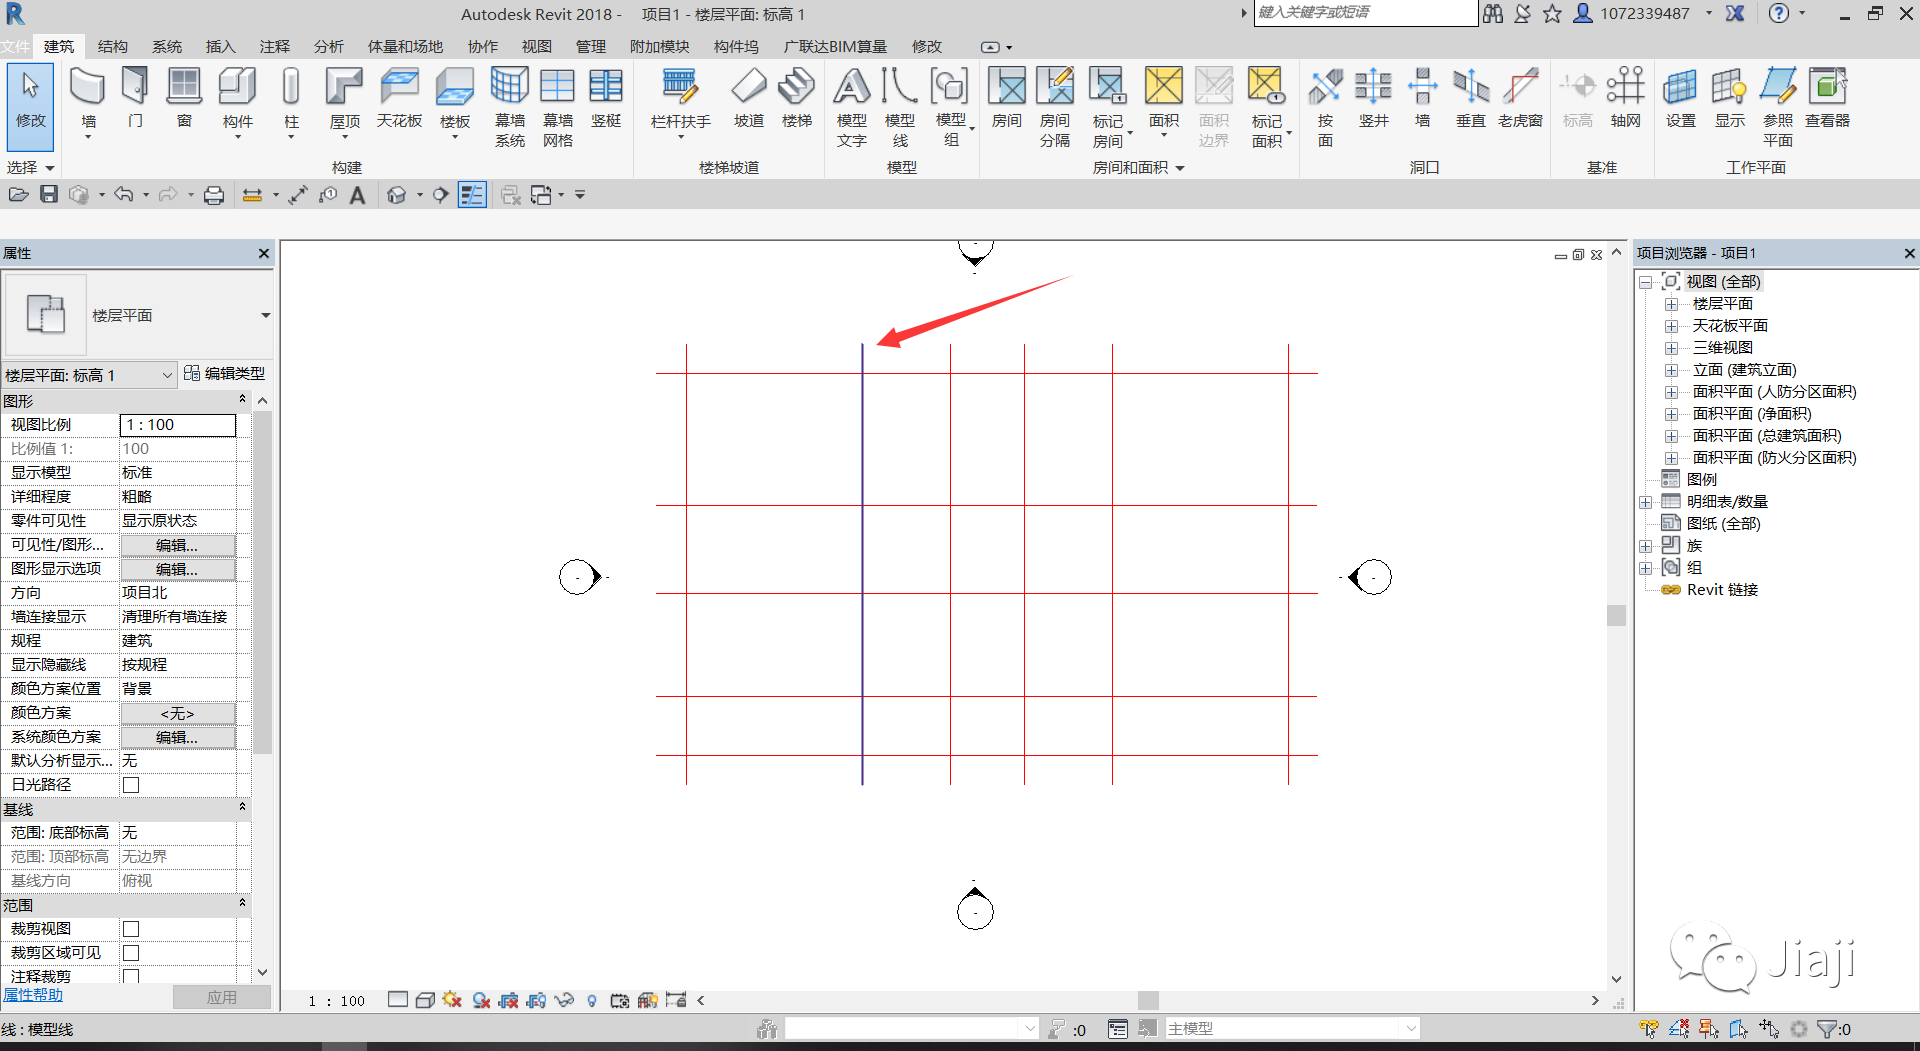1920x1051 pixels.
Task: Switch to the 体量和场地 ribbon tab
Action: [405, 46]
